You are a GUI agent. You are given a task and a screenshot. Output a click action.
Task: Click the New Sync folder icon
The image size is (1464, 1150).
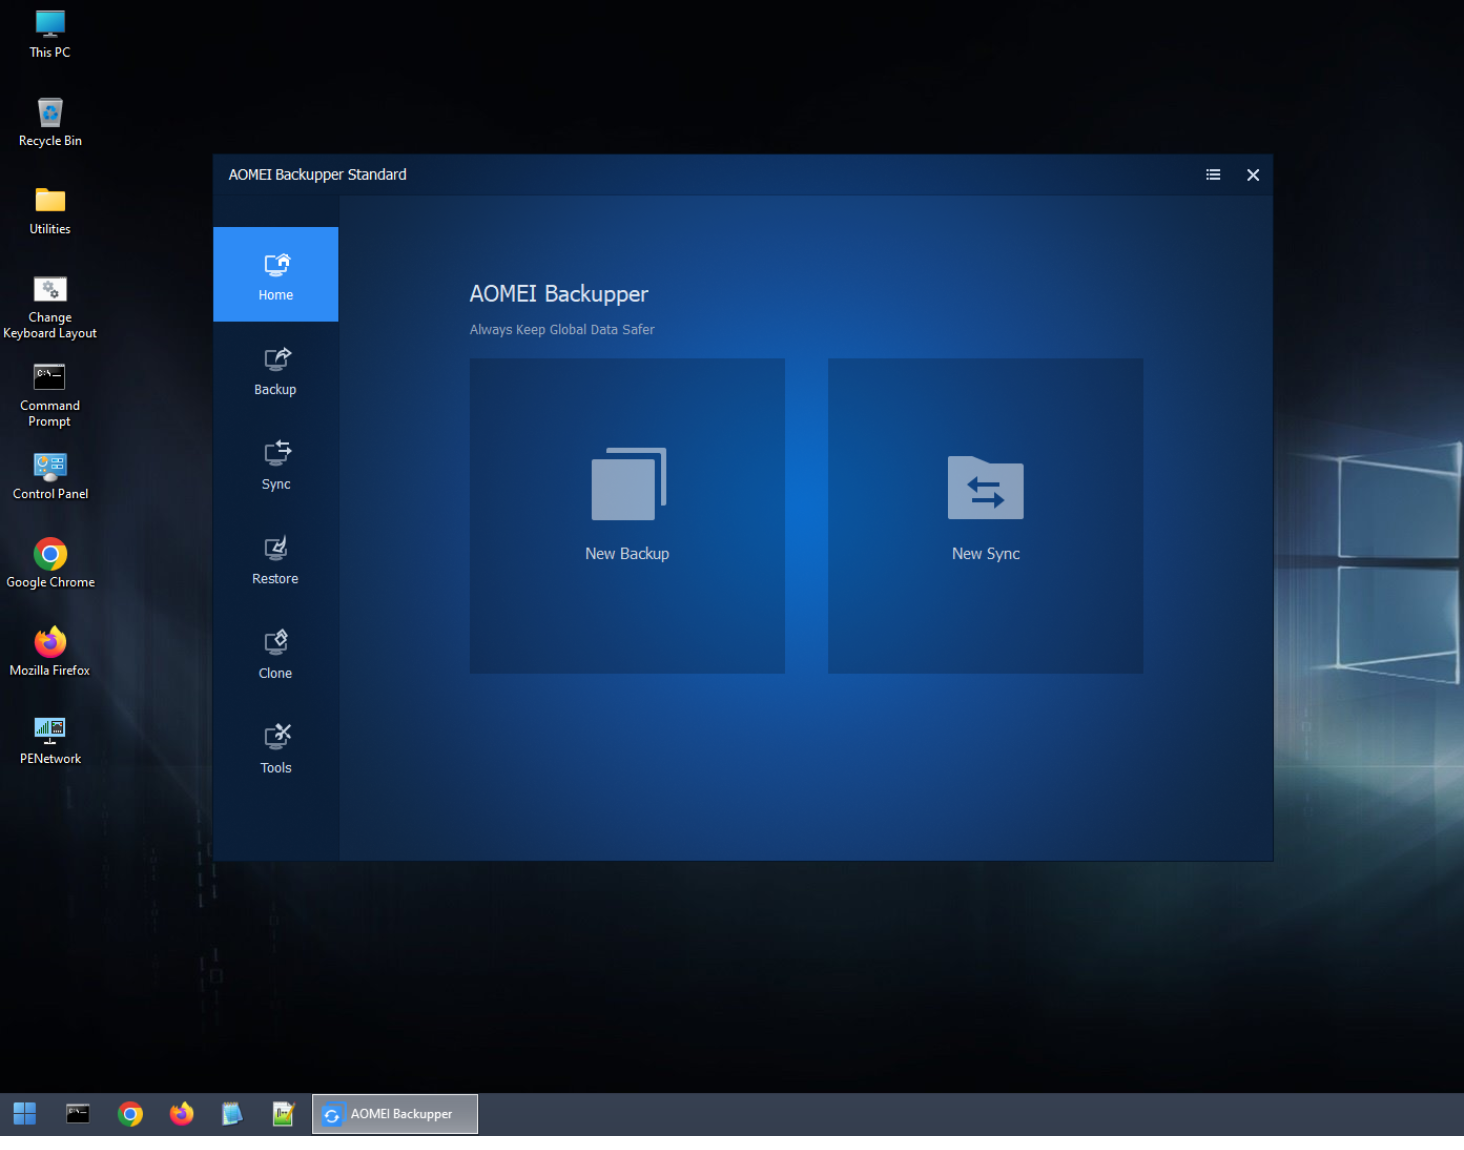985,487
